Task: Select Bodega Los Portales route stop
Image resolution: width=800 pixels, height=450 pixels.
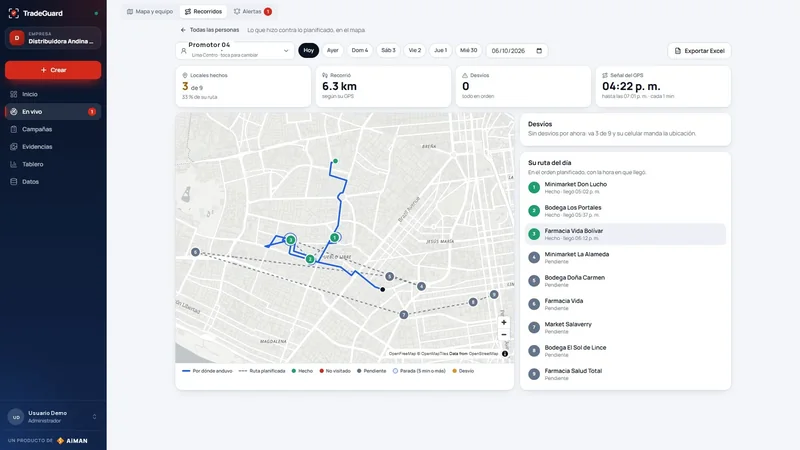Action: point(626,211)
